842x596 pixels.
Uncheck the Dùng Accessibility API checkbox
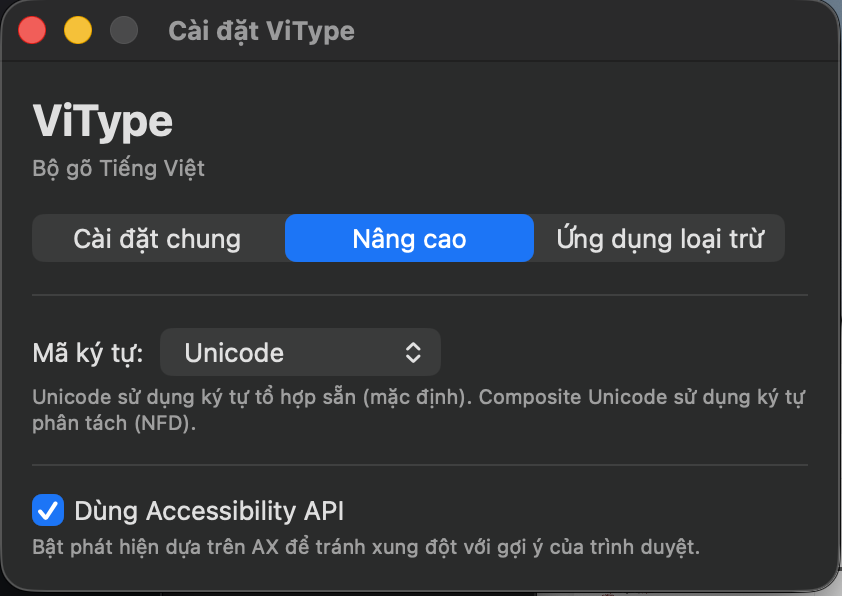coord(48,510)
